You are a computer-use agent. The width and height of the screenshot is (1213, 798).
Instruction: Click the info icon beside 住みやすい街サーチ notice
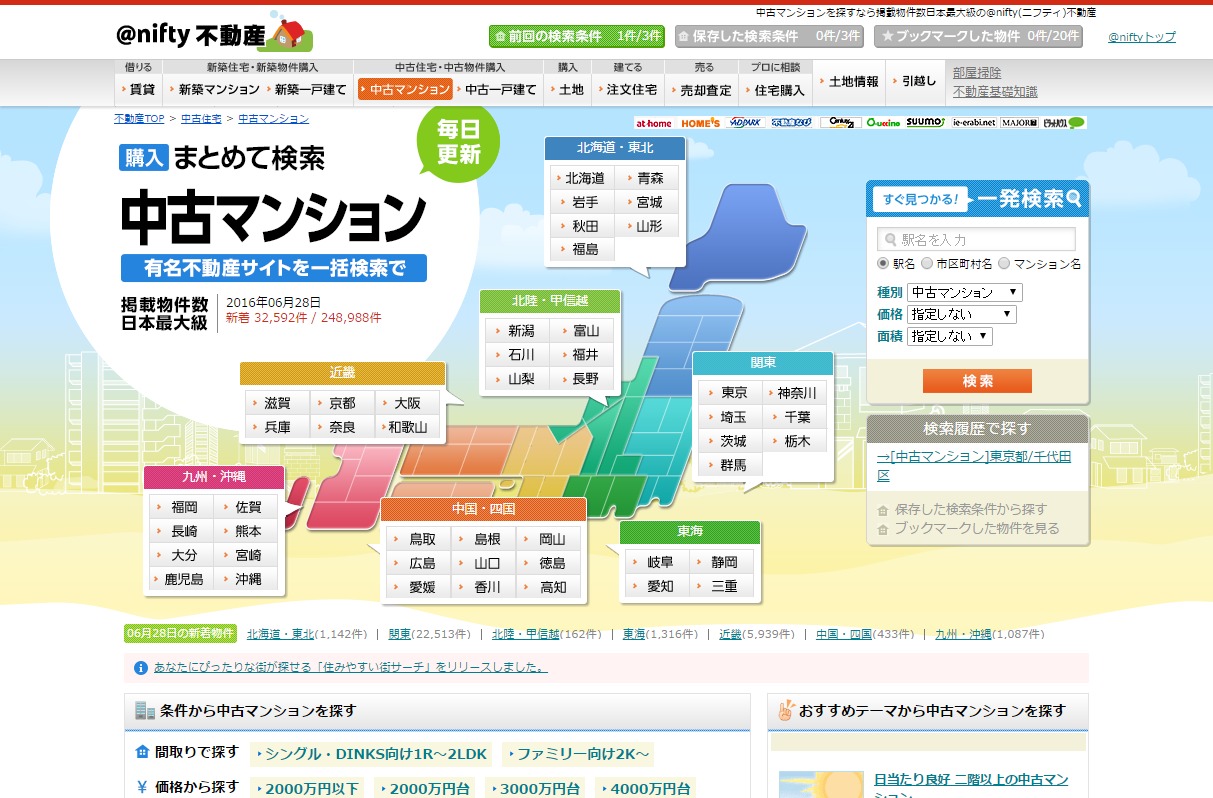pos(141,667)
